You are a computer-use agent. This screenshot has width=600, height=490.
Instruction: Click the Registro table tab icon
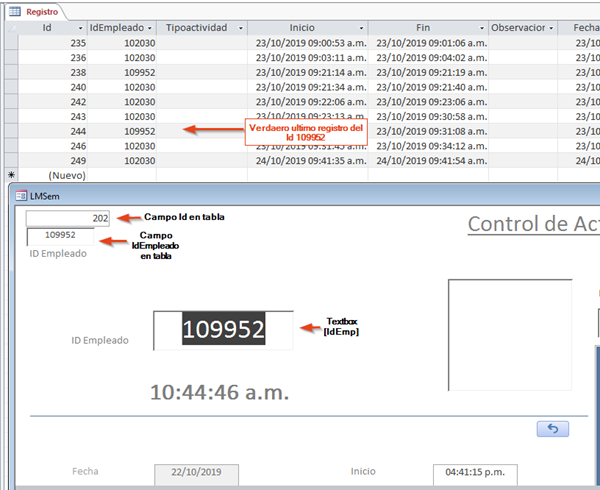pos(15,11)
